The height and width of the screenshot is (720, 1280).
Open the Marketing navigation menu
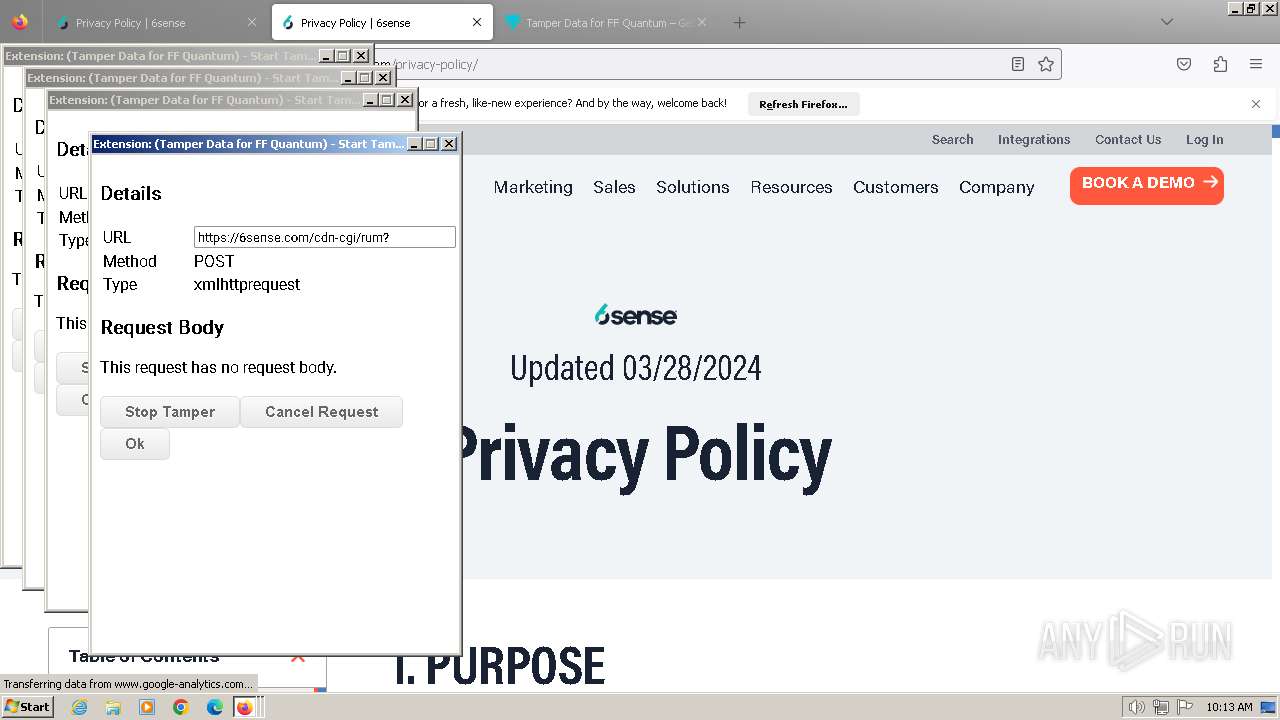[533, 187]
